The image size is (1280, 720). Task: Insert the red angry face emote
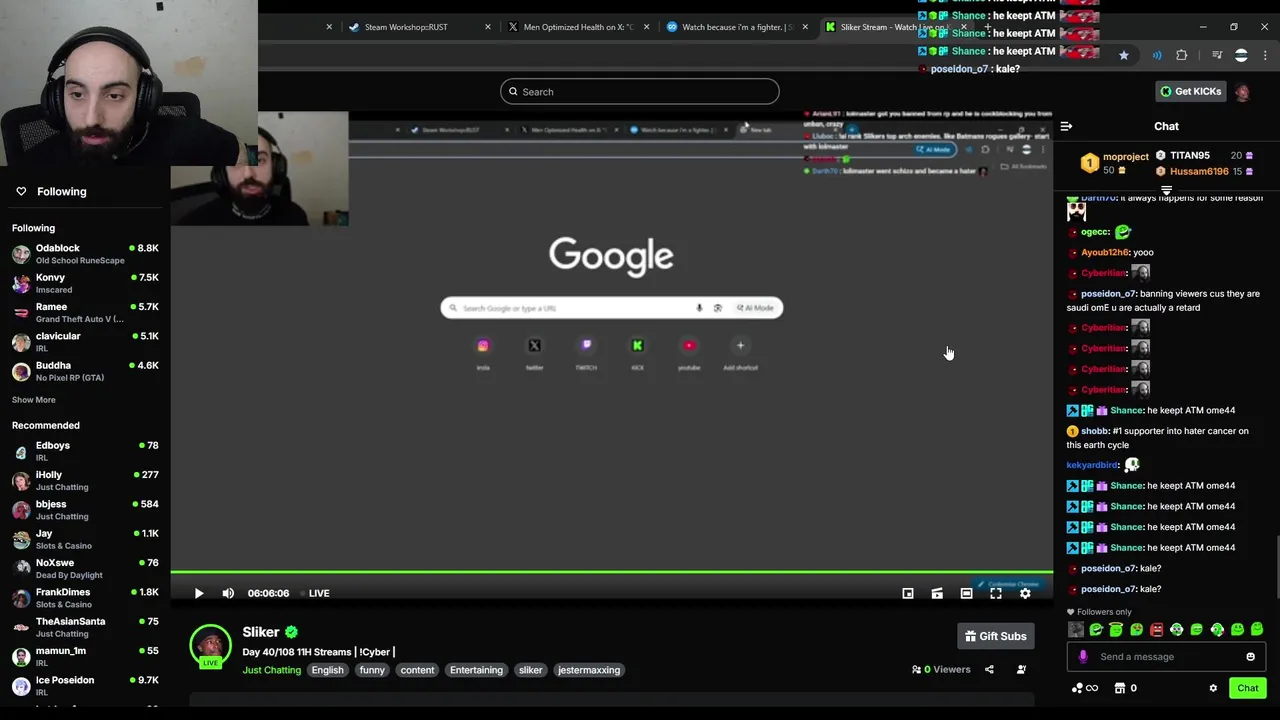(x=1157, y=629)
